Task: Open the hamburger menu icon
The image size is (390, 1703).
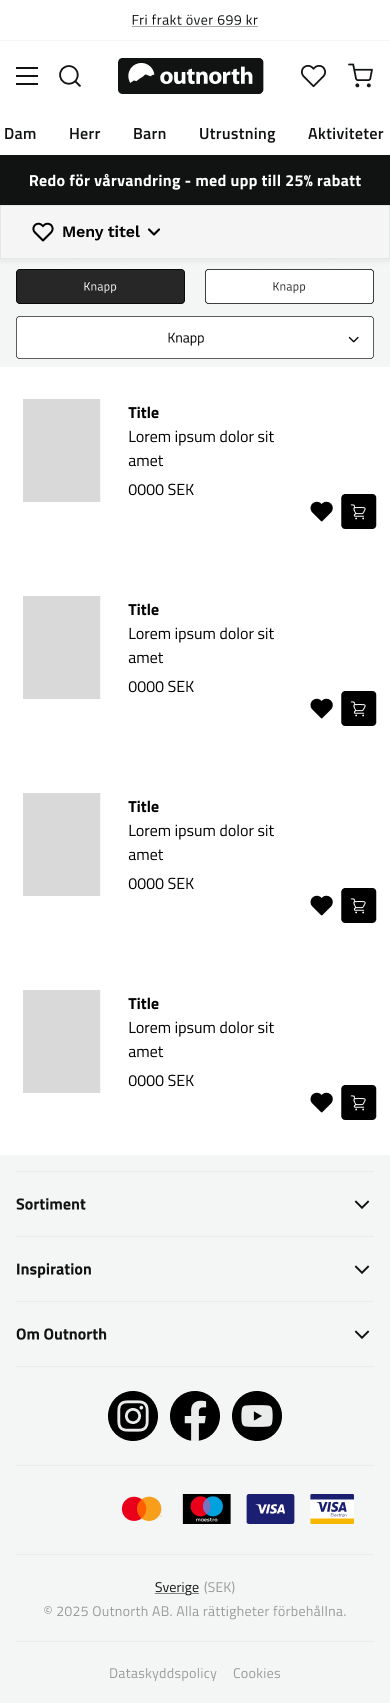Action: click(27, 76)
